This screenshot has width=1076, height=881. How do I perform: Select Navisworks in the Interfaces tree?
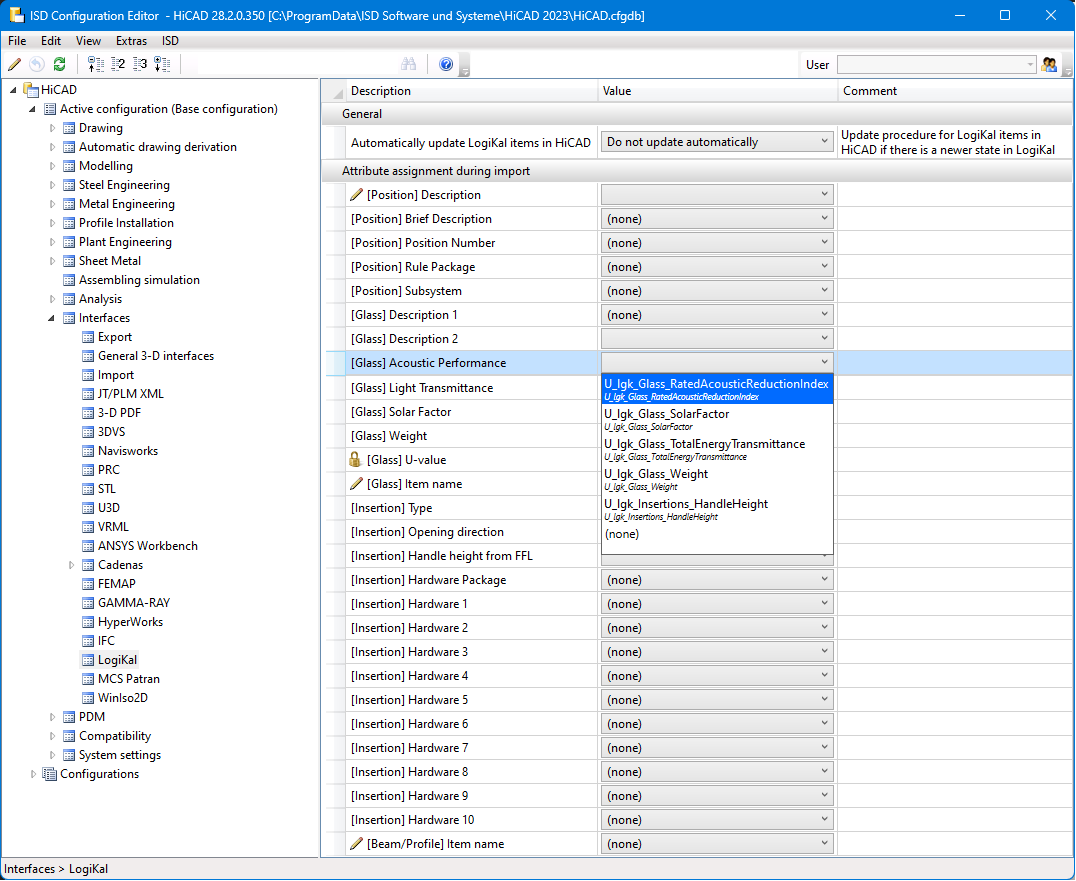[x=127, y=451]
